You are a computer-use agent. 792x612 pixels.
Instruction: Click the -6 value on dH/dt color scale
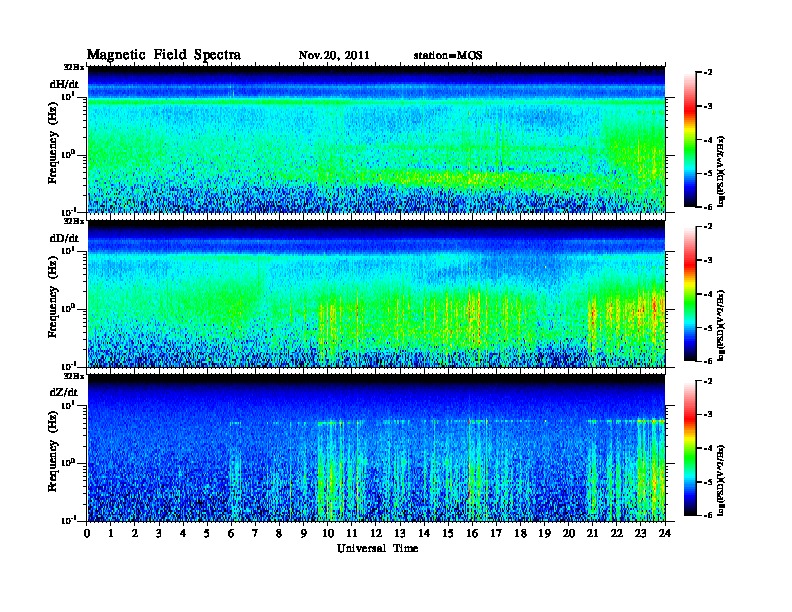pyautogui.click(x=708, y=207)
